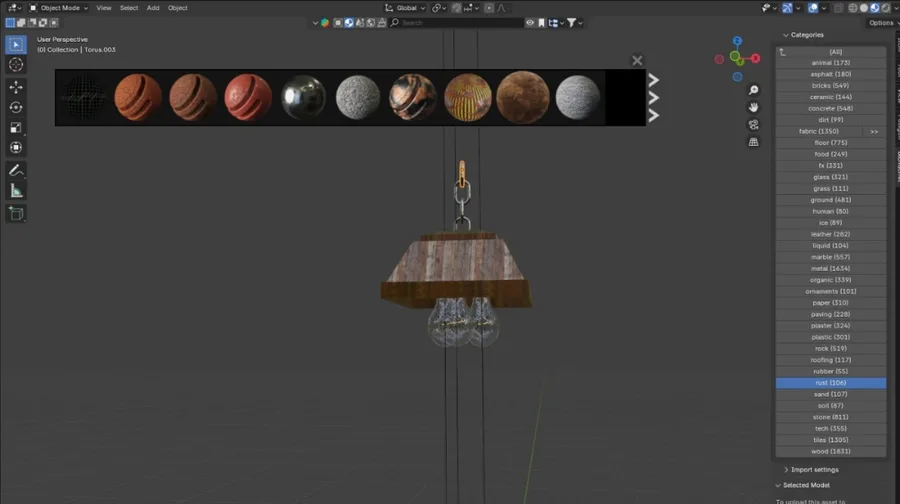Open the Add menu
The width and height of the screenshot is (900, 504).
pos(153,8)
